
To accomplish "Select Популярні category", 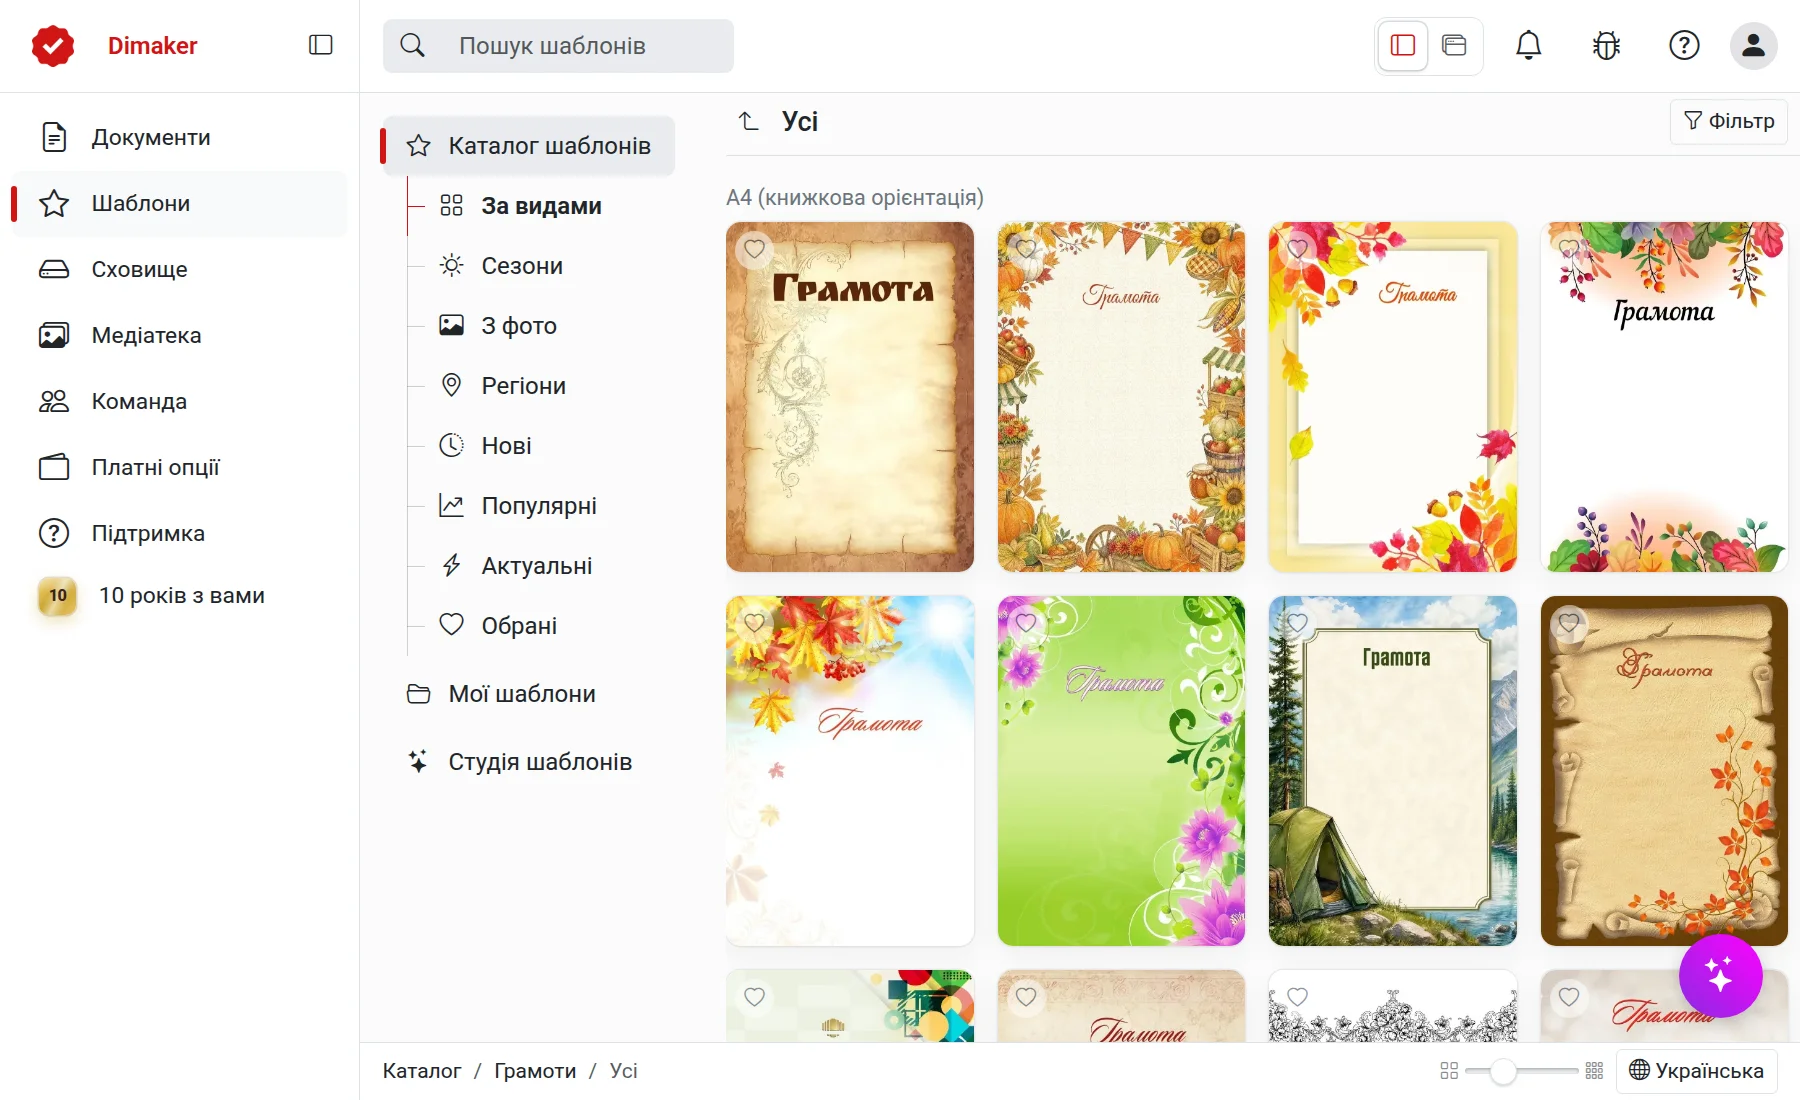I will click(x=541, y=506).
